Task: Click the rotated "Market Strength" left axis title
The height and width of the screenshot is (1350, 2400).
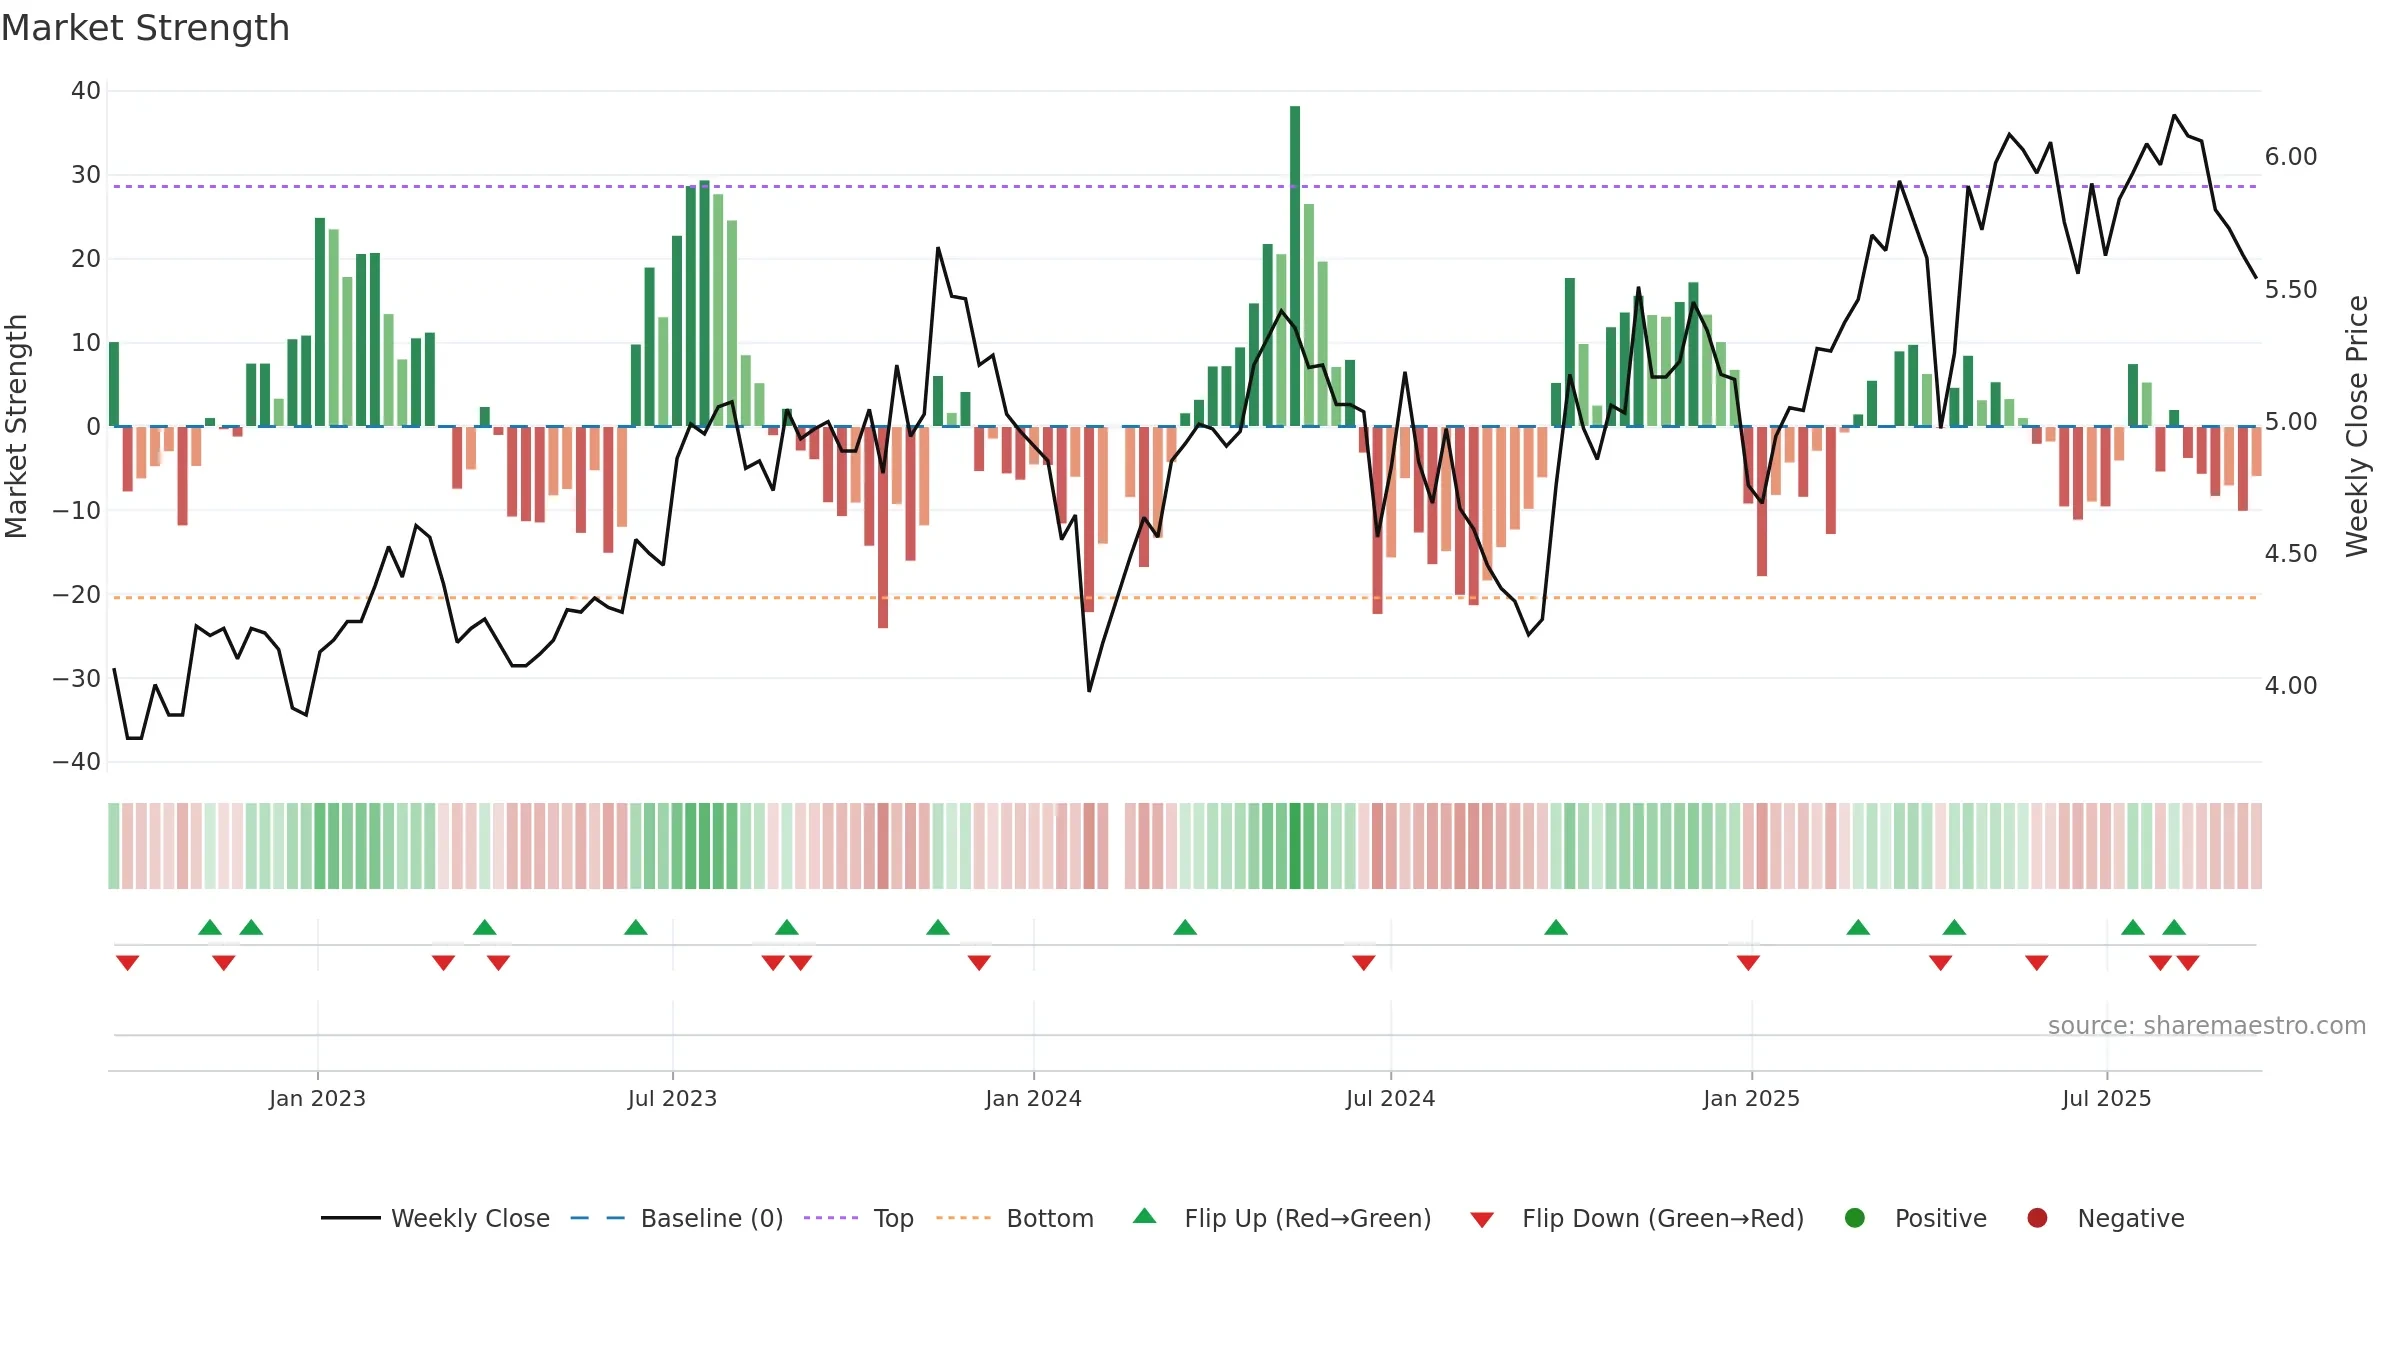Action: click(17, 426)
